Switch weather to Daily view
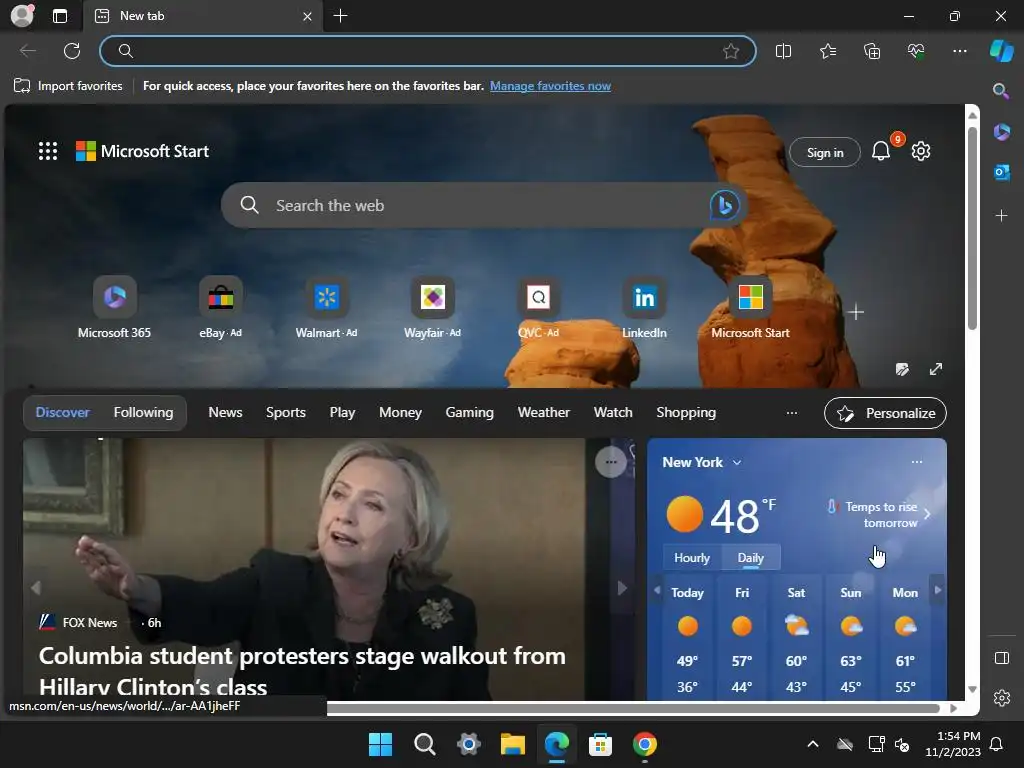 point(750,558)
